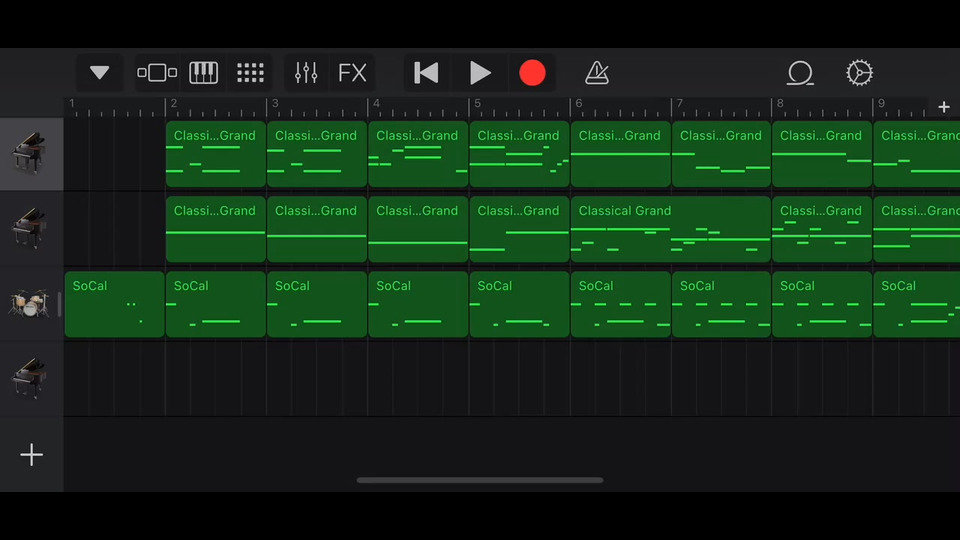This screenshot has width=960, height=540.
Task: Select track two piano region at bar 5
Action: click(x=519, y=229)
